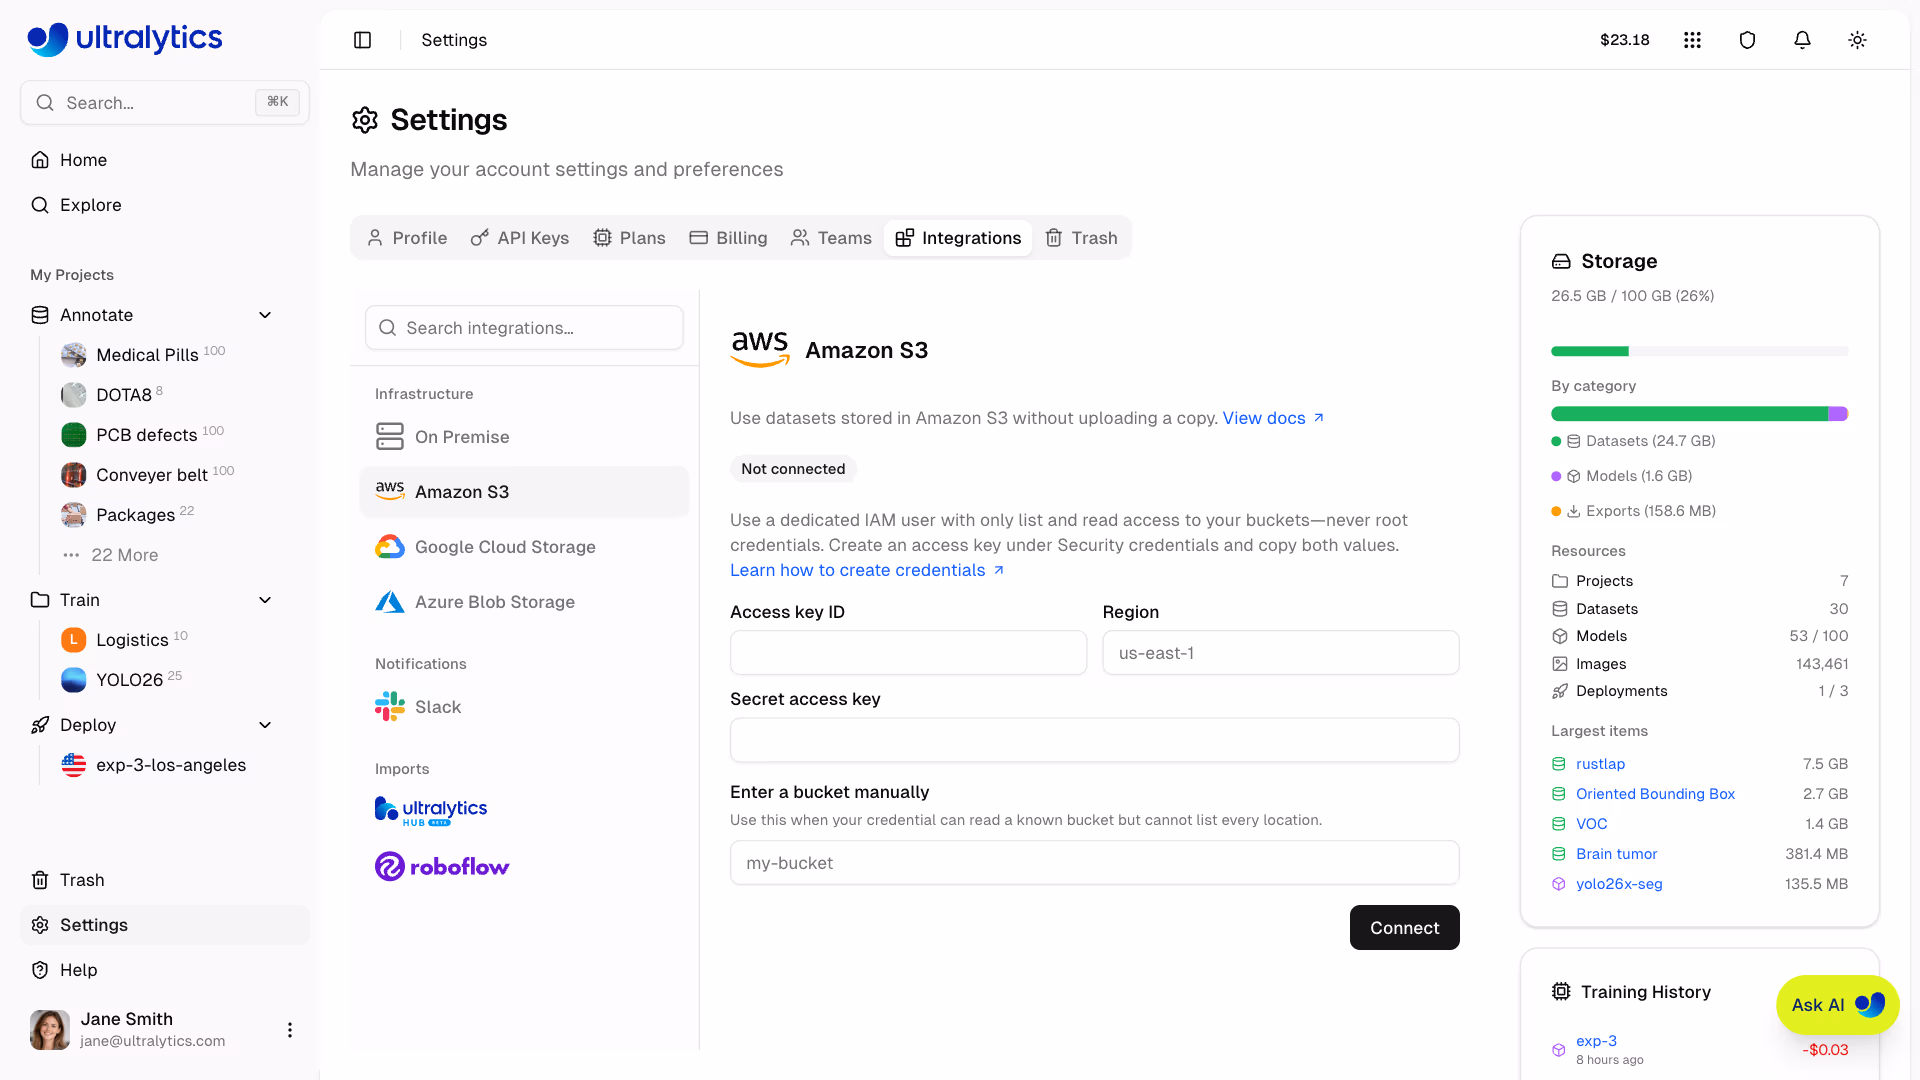
Task: Focus the Secret access key field
Action: tap(1094, 740)
